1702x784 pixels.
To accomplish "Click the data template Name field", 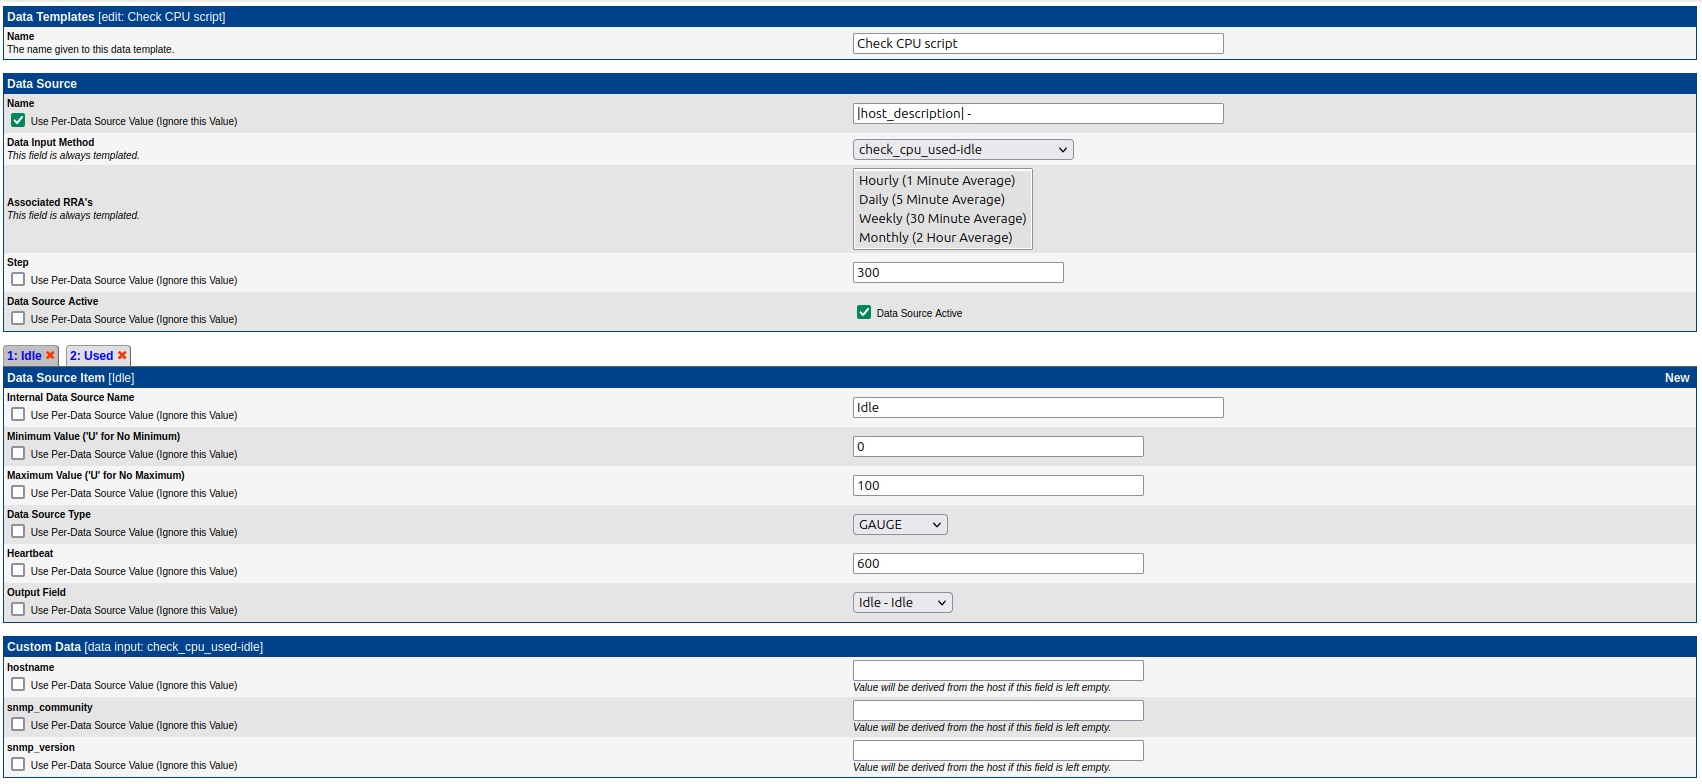I will click(1038, 44).
